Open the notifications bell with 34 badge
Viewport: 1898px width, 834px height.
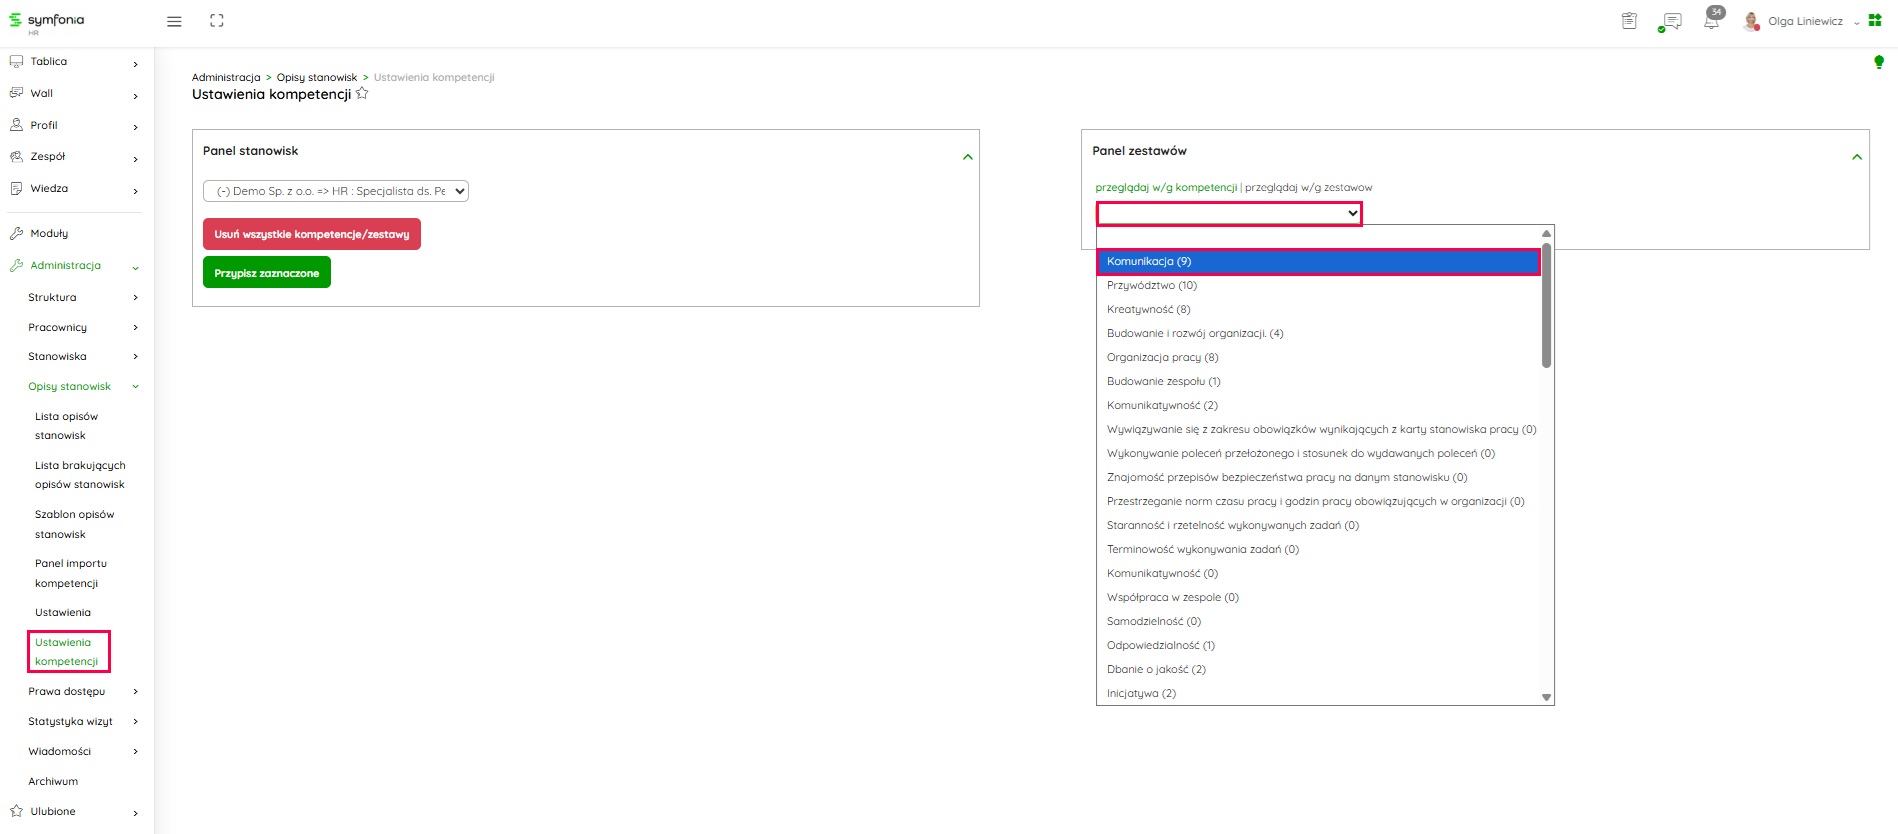[x=1712, y=21]
